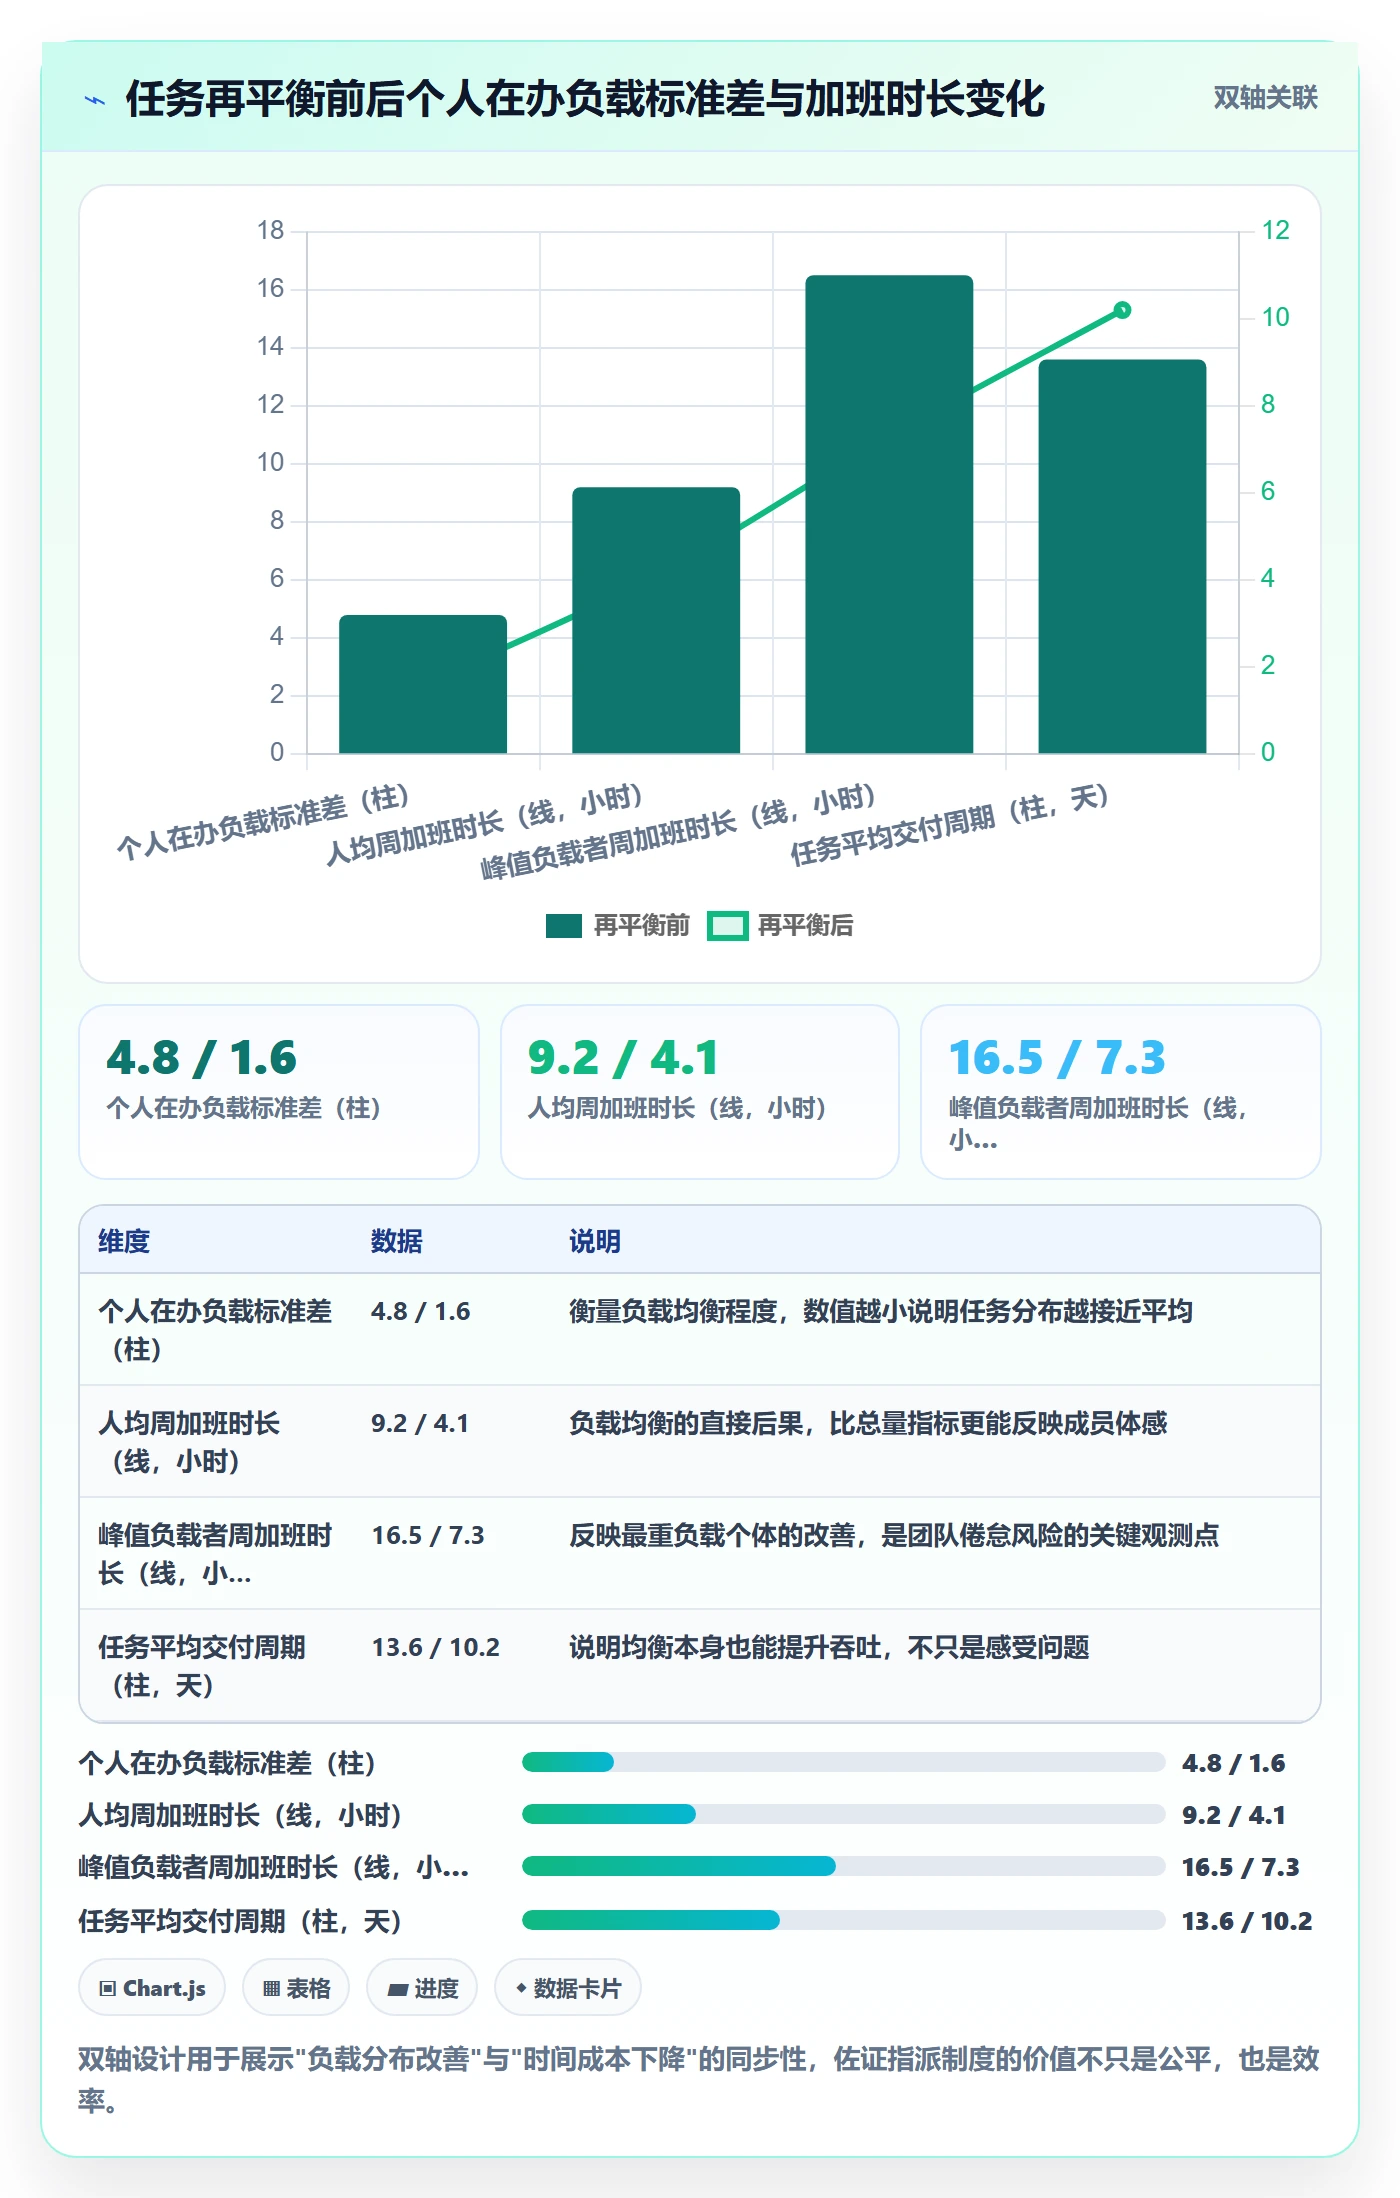The width and height of the screenshot is (1400, 2198).
Task: Click the 数据卡片 tag chip
Action: tap(567, 1988)
